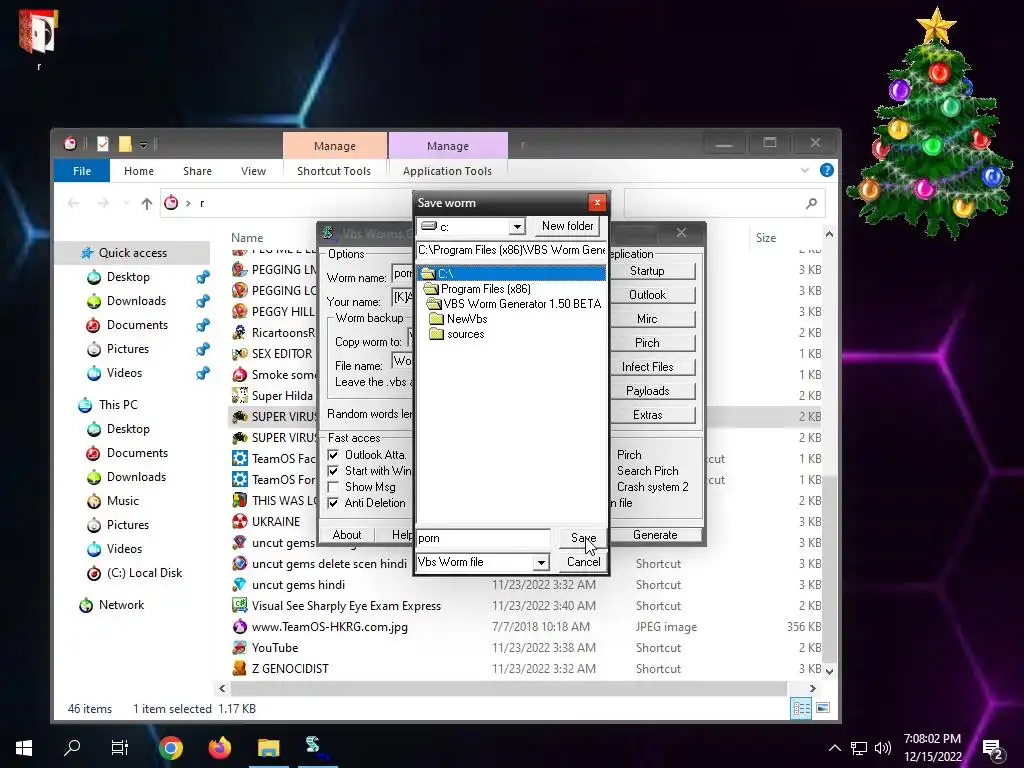The height and width of the screenshot is (768, 1024).
Task: Close the Save worm dialog
Action: coord(597,203)
